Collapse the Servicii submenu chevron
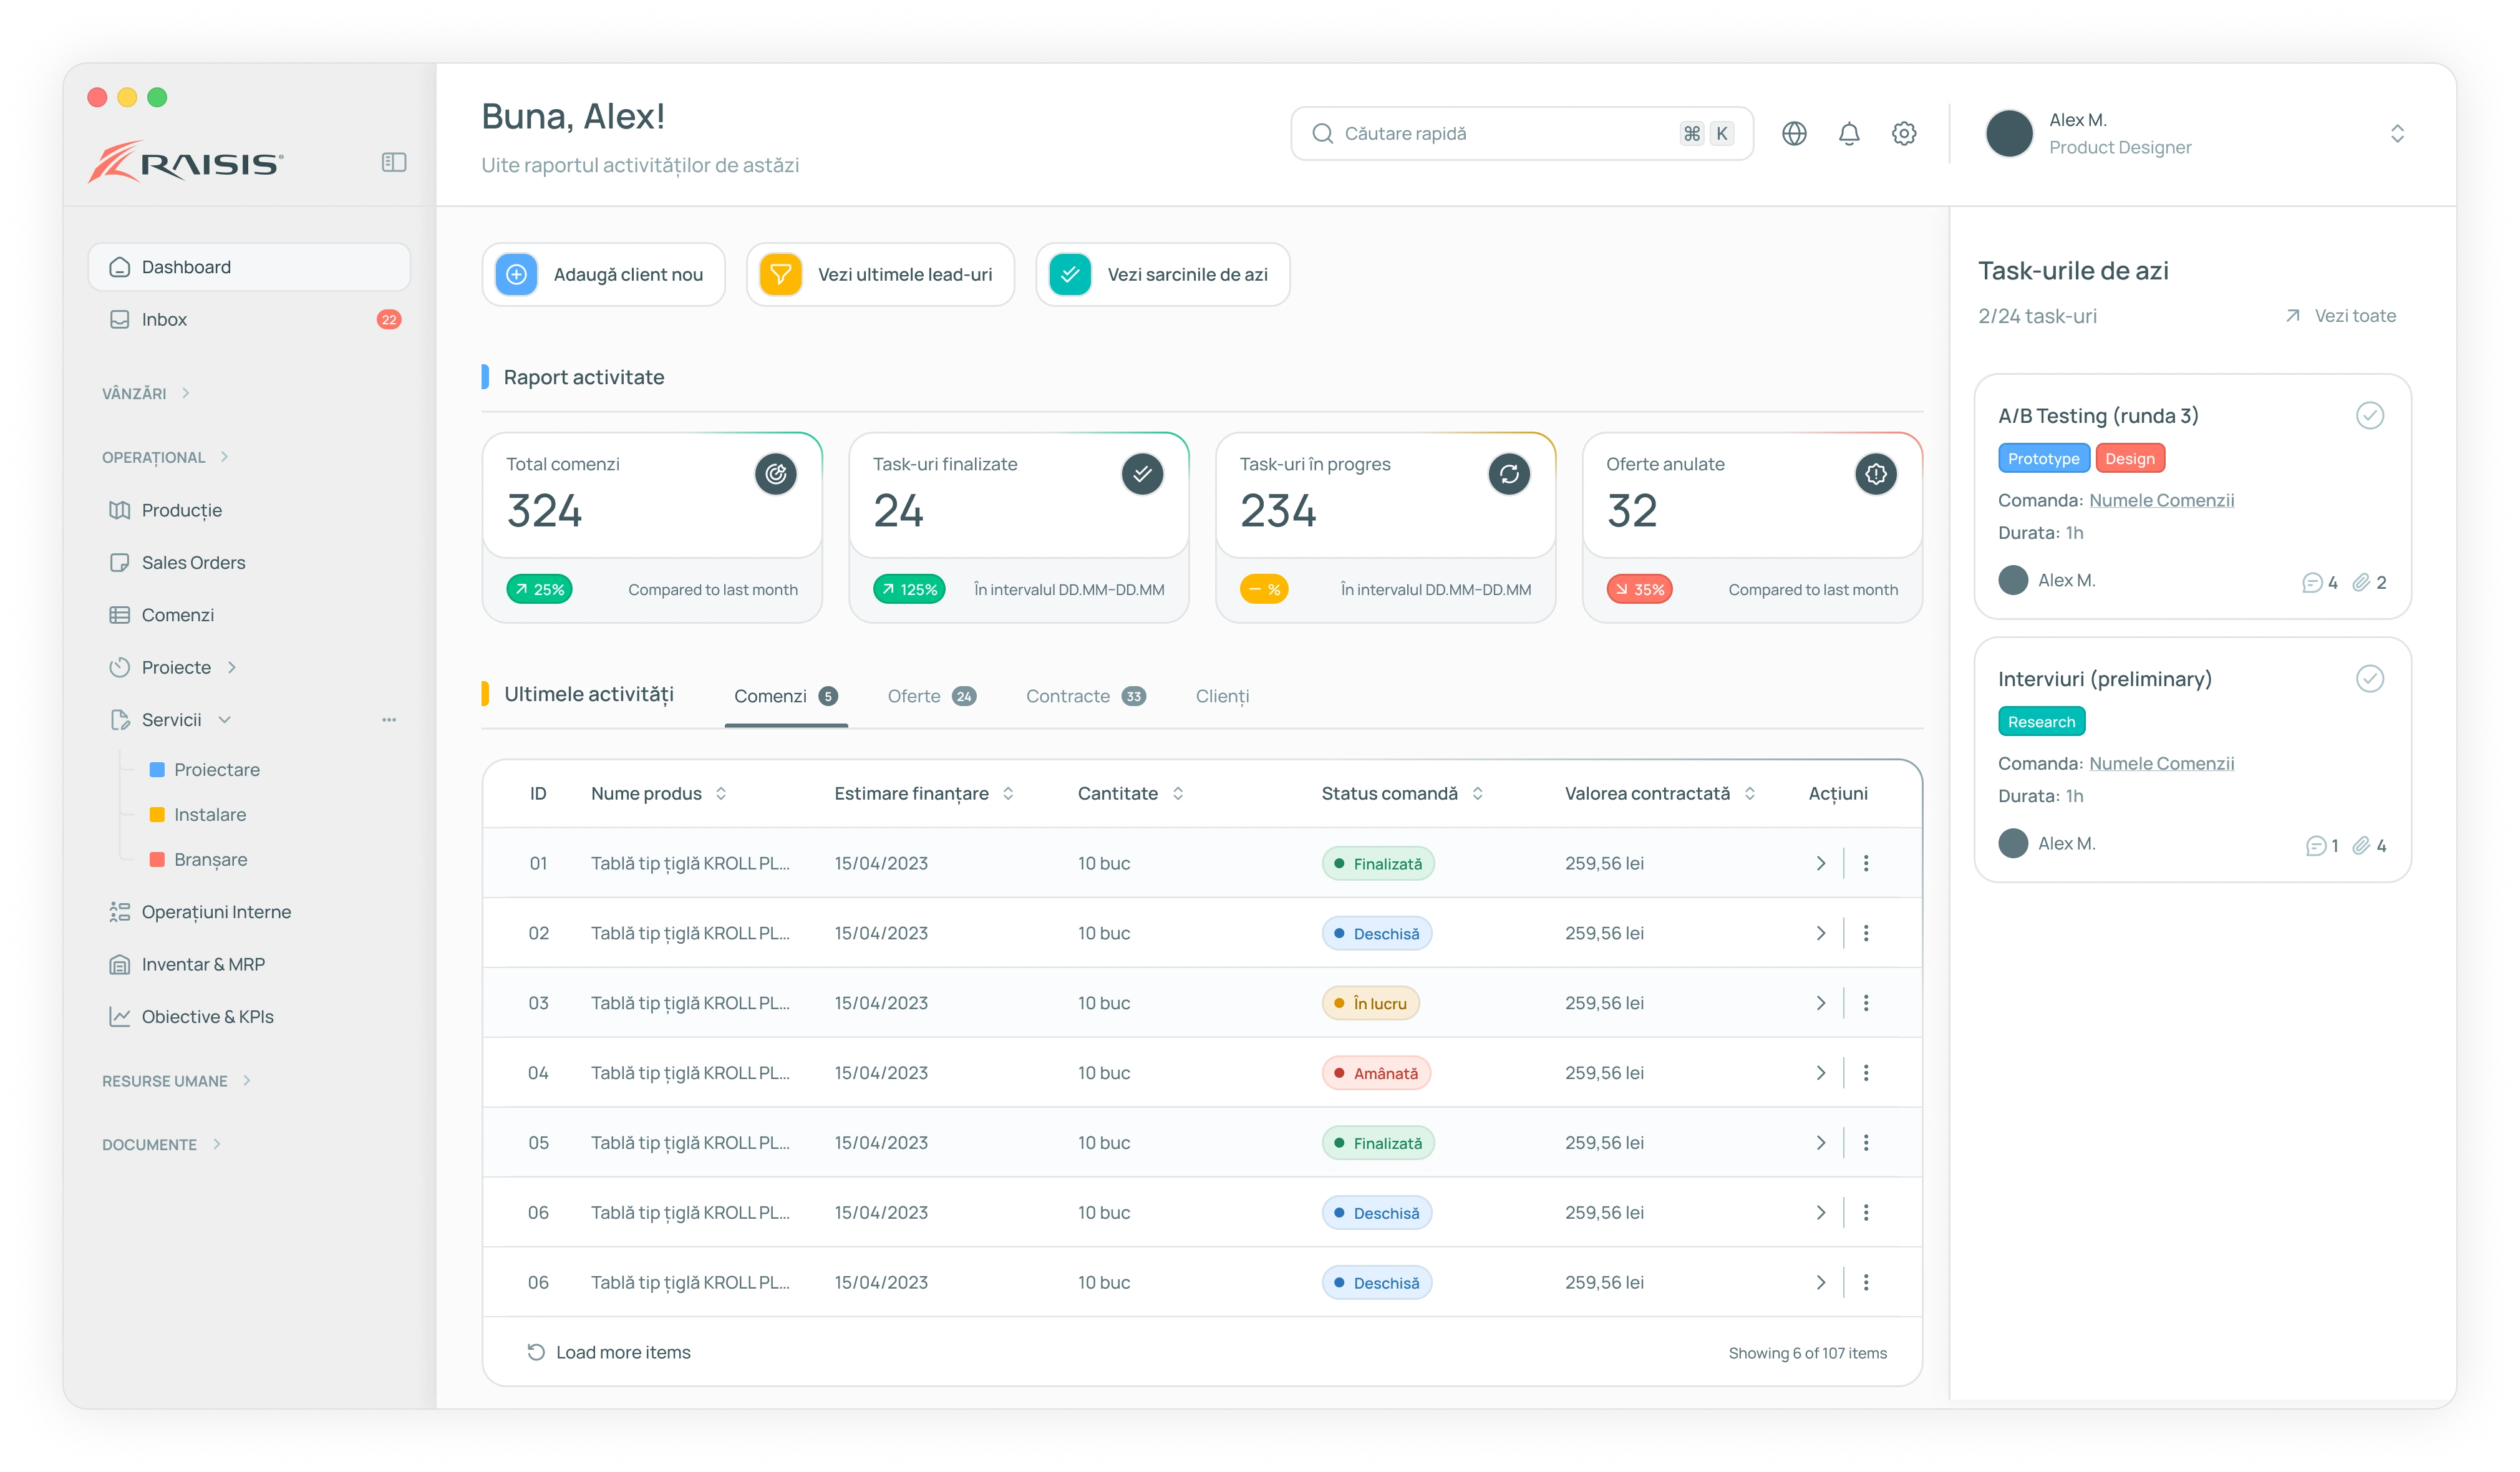Image resolution: width=2520 pixels, height=1472 pixels. coord(225,720)
